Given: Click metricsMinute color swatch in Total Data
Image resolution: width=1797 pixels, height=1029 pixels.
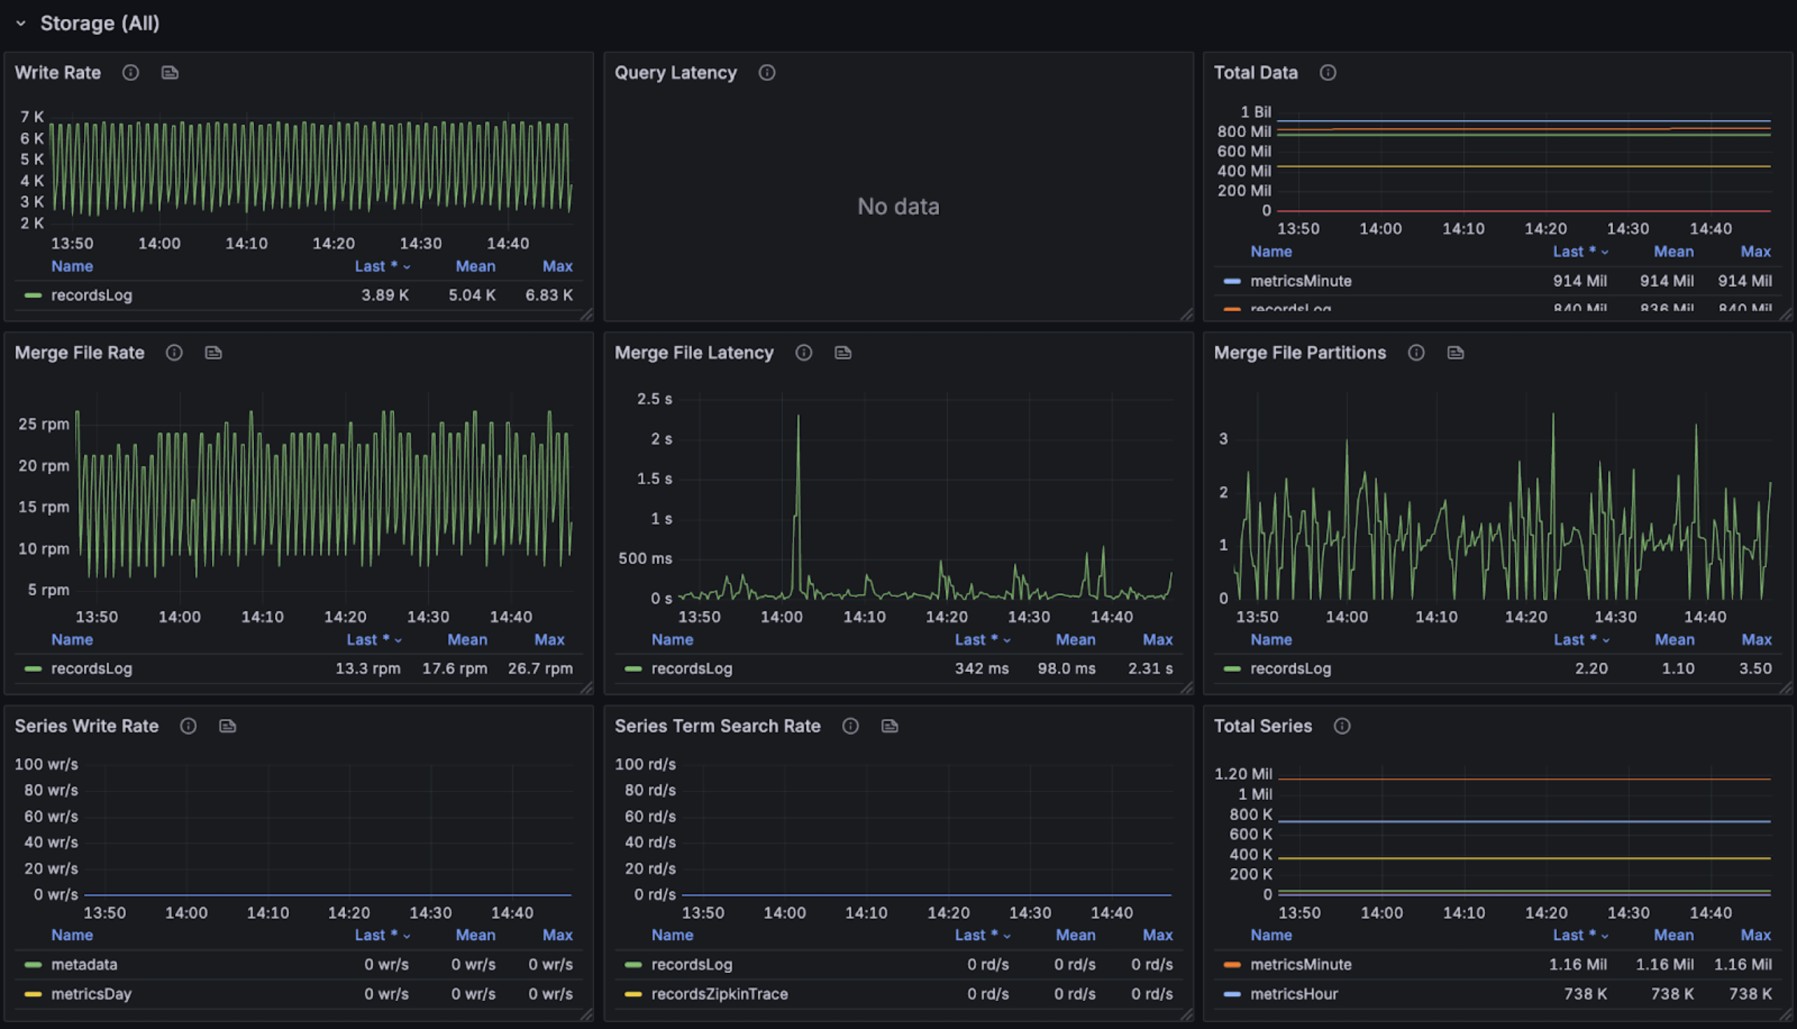Looking at the screenshot, I should (1232, 281).
